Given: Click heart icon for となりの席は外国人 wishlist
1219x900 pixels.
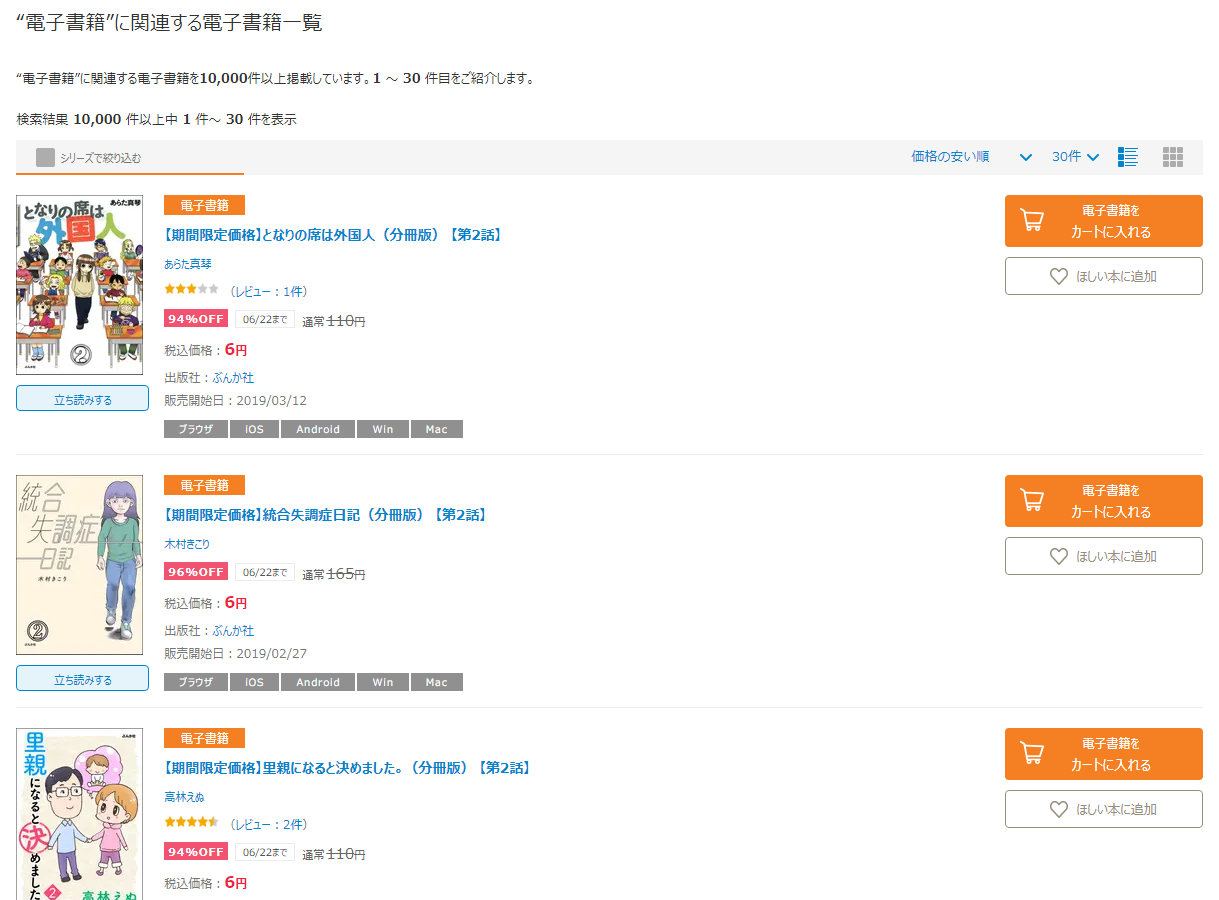Looking at the screenshot, I should (1059, 277).
